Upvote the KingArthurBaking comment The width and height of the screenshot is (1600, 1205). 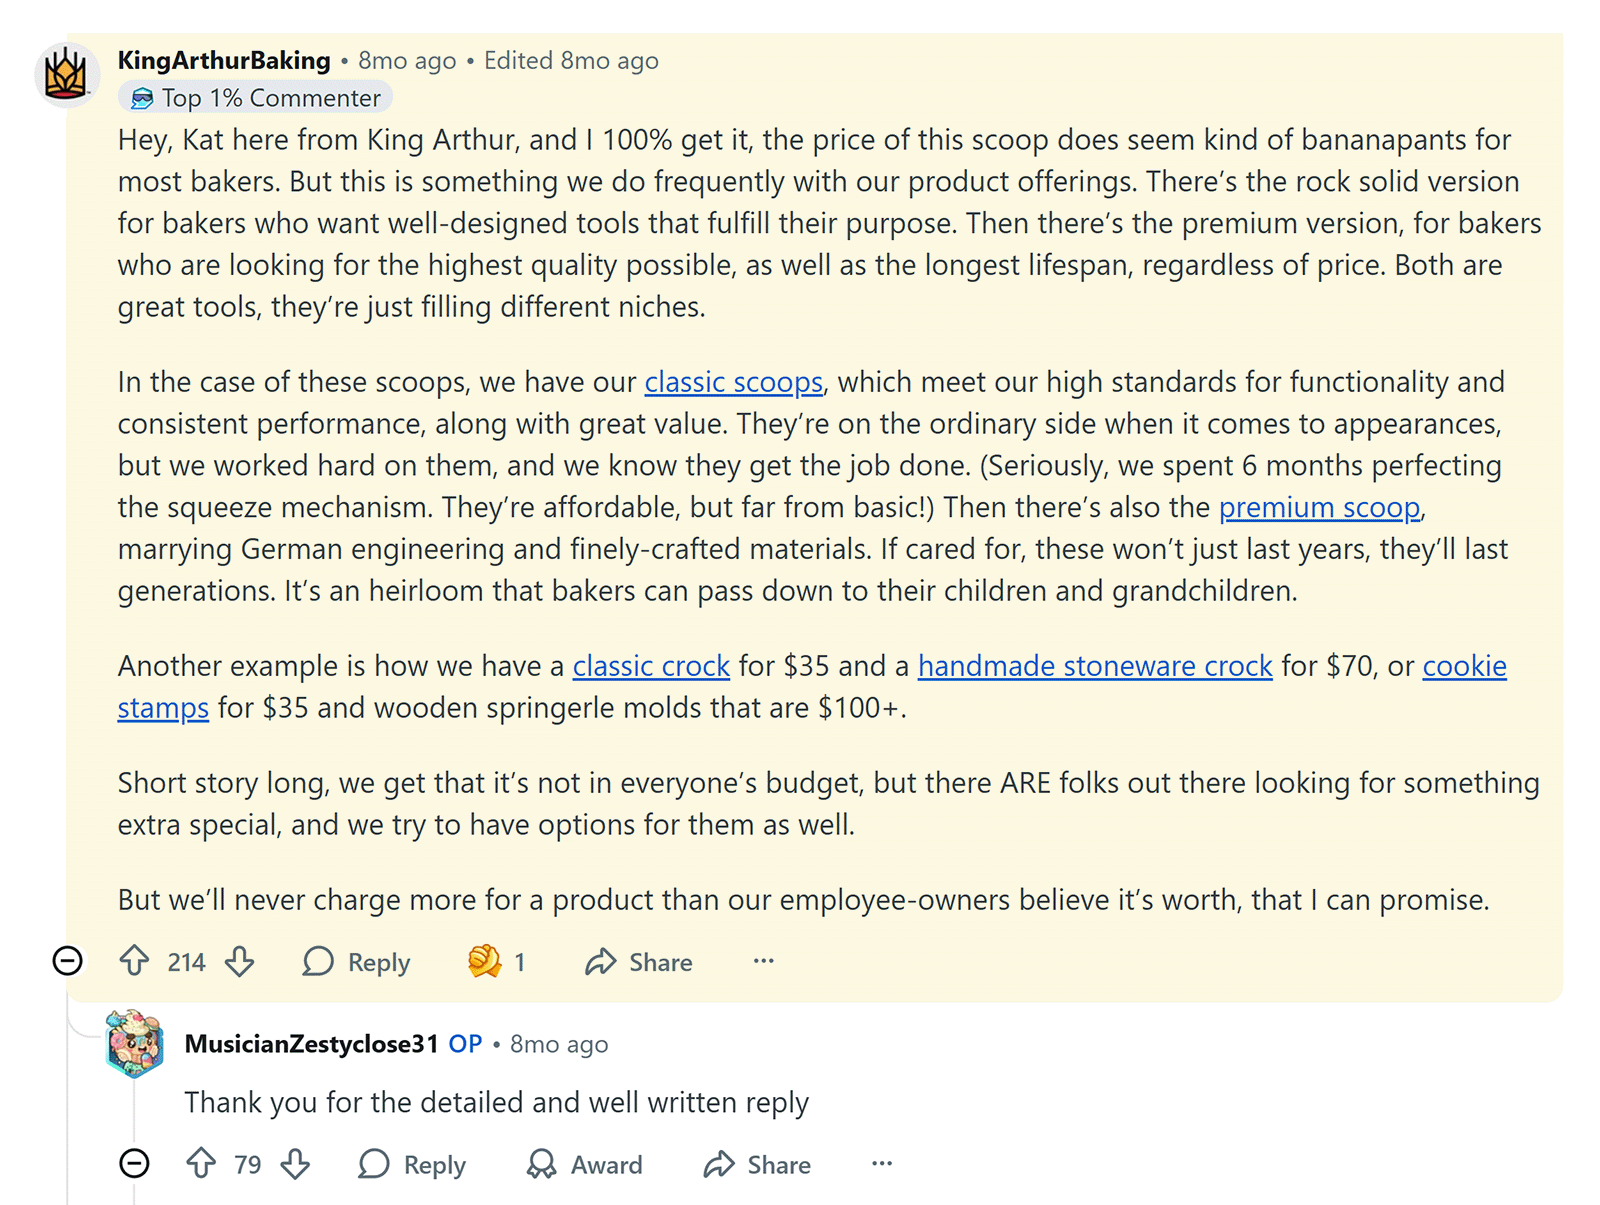coord(135,961)
